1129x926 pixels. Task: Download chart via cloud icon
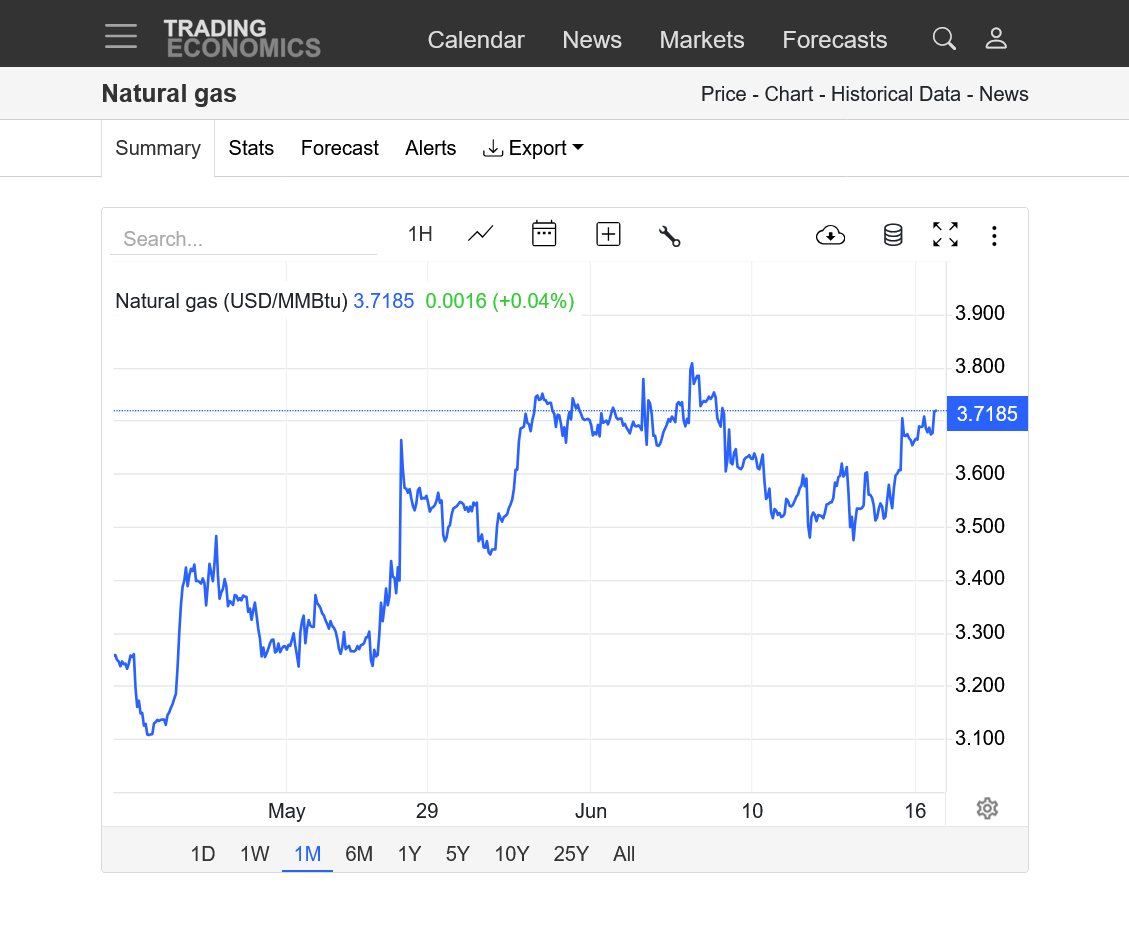830,235
